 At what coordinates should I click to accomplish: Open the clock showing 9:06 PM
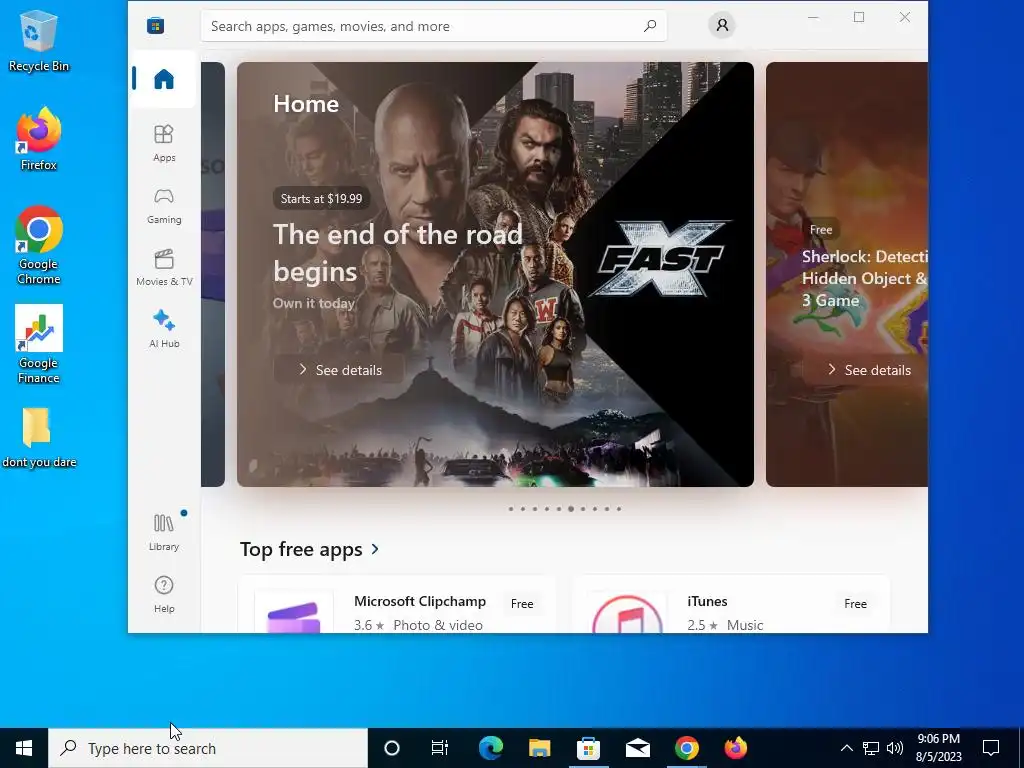click(x=938, y=748)
